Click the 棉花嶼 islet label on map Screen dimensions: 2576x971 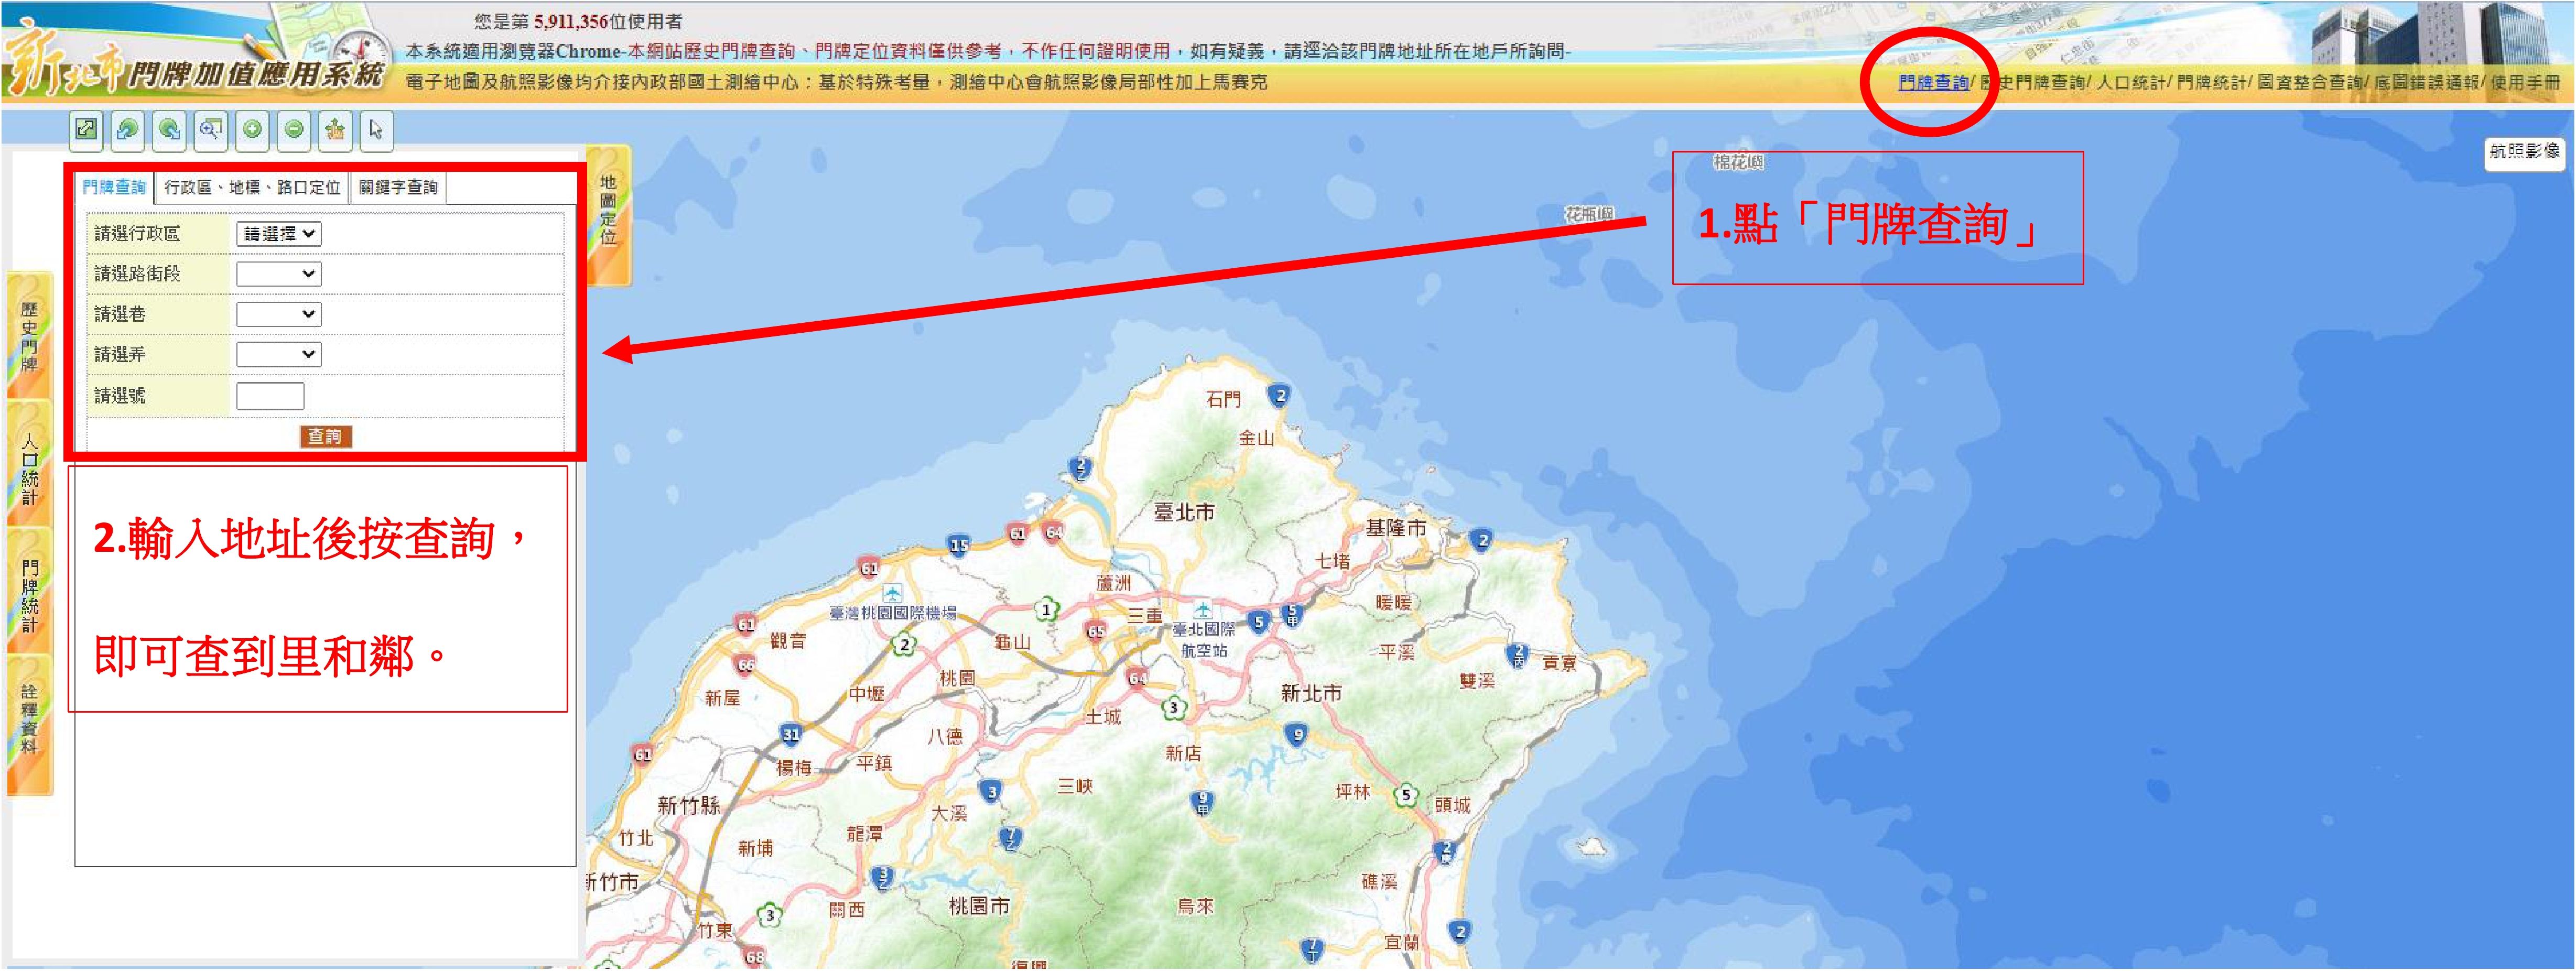click(x=1739, y=162)
